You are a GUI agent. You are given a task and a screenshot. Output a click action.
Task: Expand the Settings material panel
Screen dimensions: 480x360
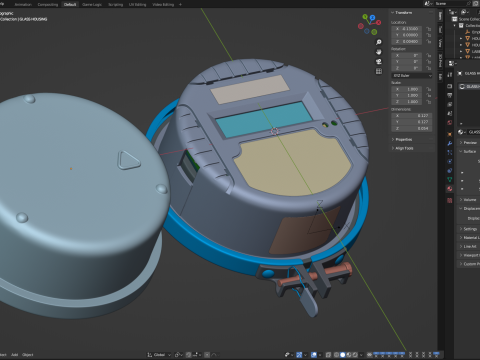pyautogui.click(x=469, y=229)
